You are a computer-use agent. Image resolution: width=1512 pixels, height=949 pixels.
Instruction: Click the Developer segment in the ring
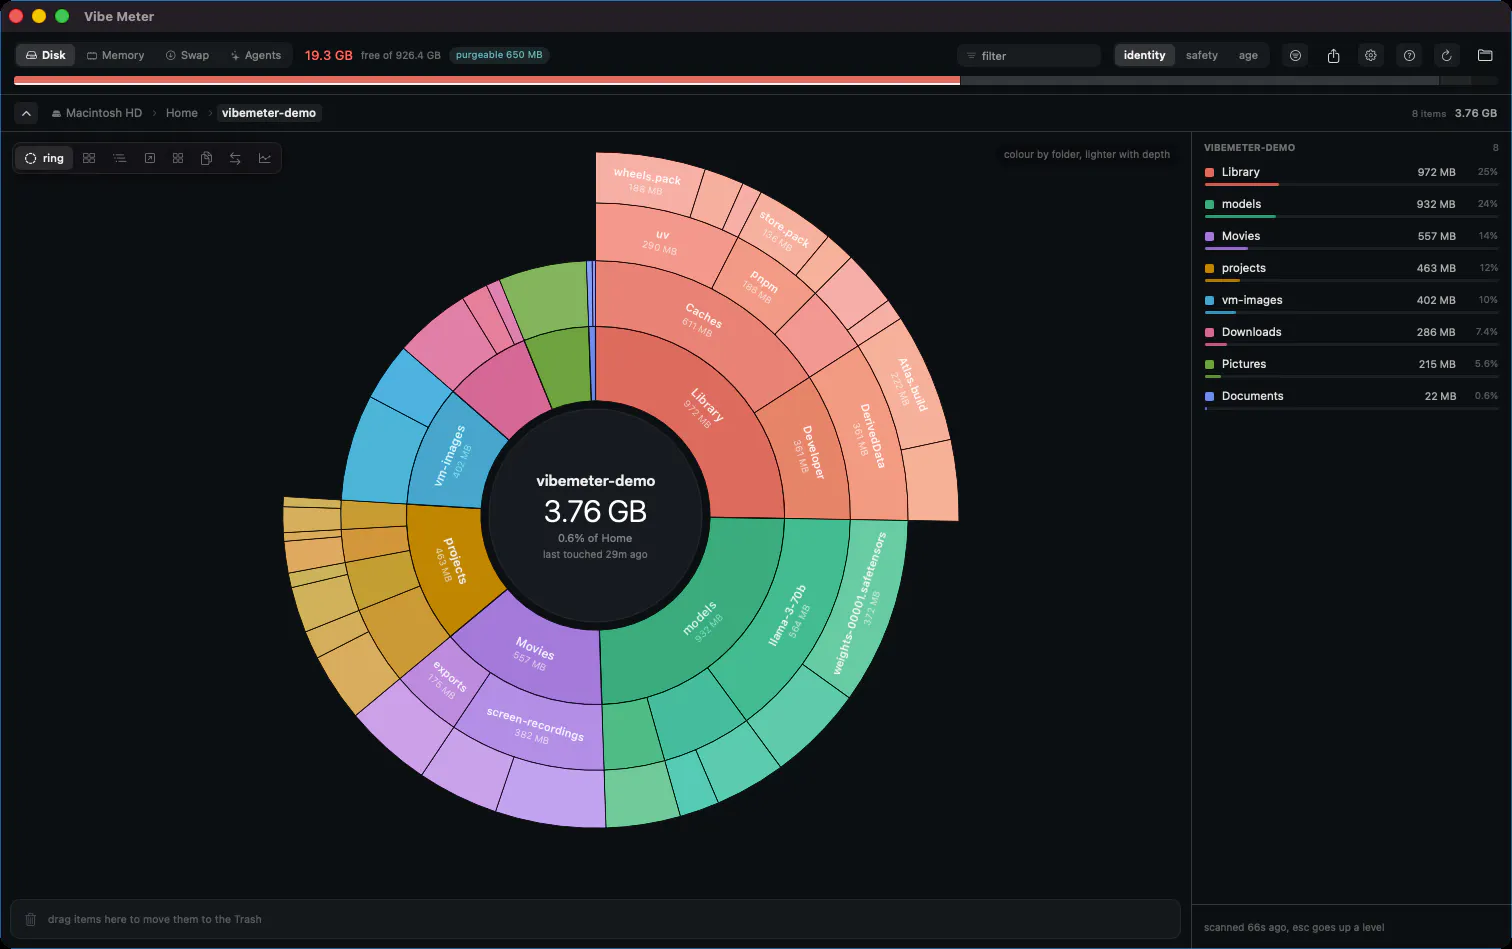tap(808, 455)
